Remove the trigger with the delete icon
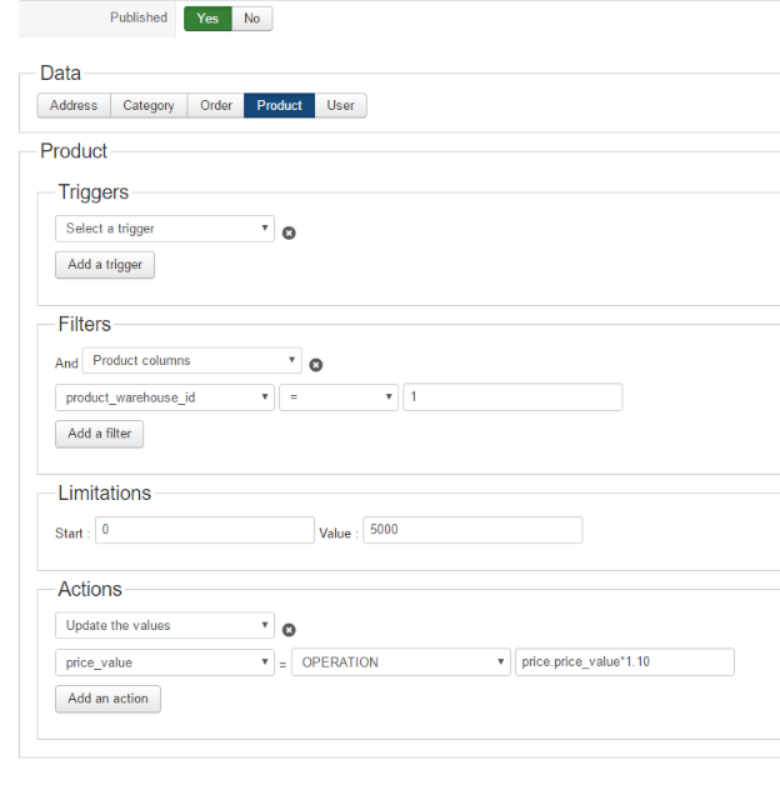 289,233
